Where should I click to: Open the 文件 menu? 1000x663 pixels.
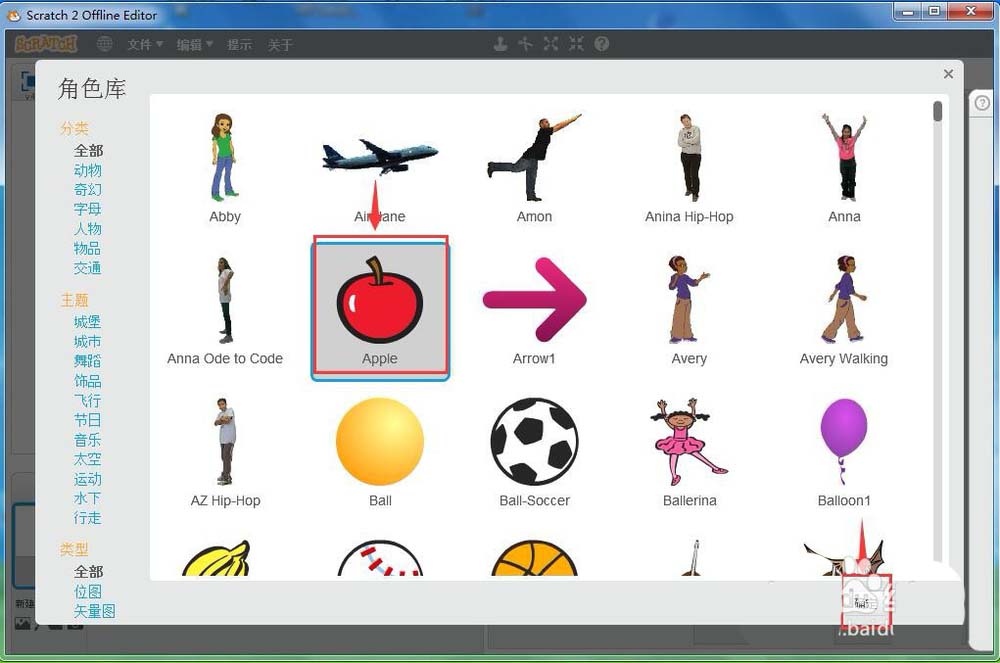pos(145,45)
